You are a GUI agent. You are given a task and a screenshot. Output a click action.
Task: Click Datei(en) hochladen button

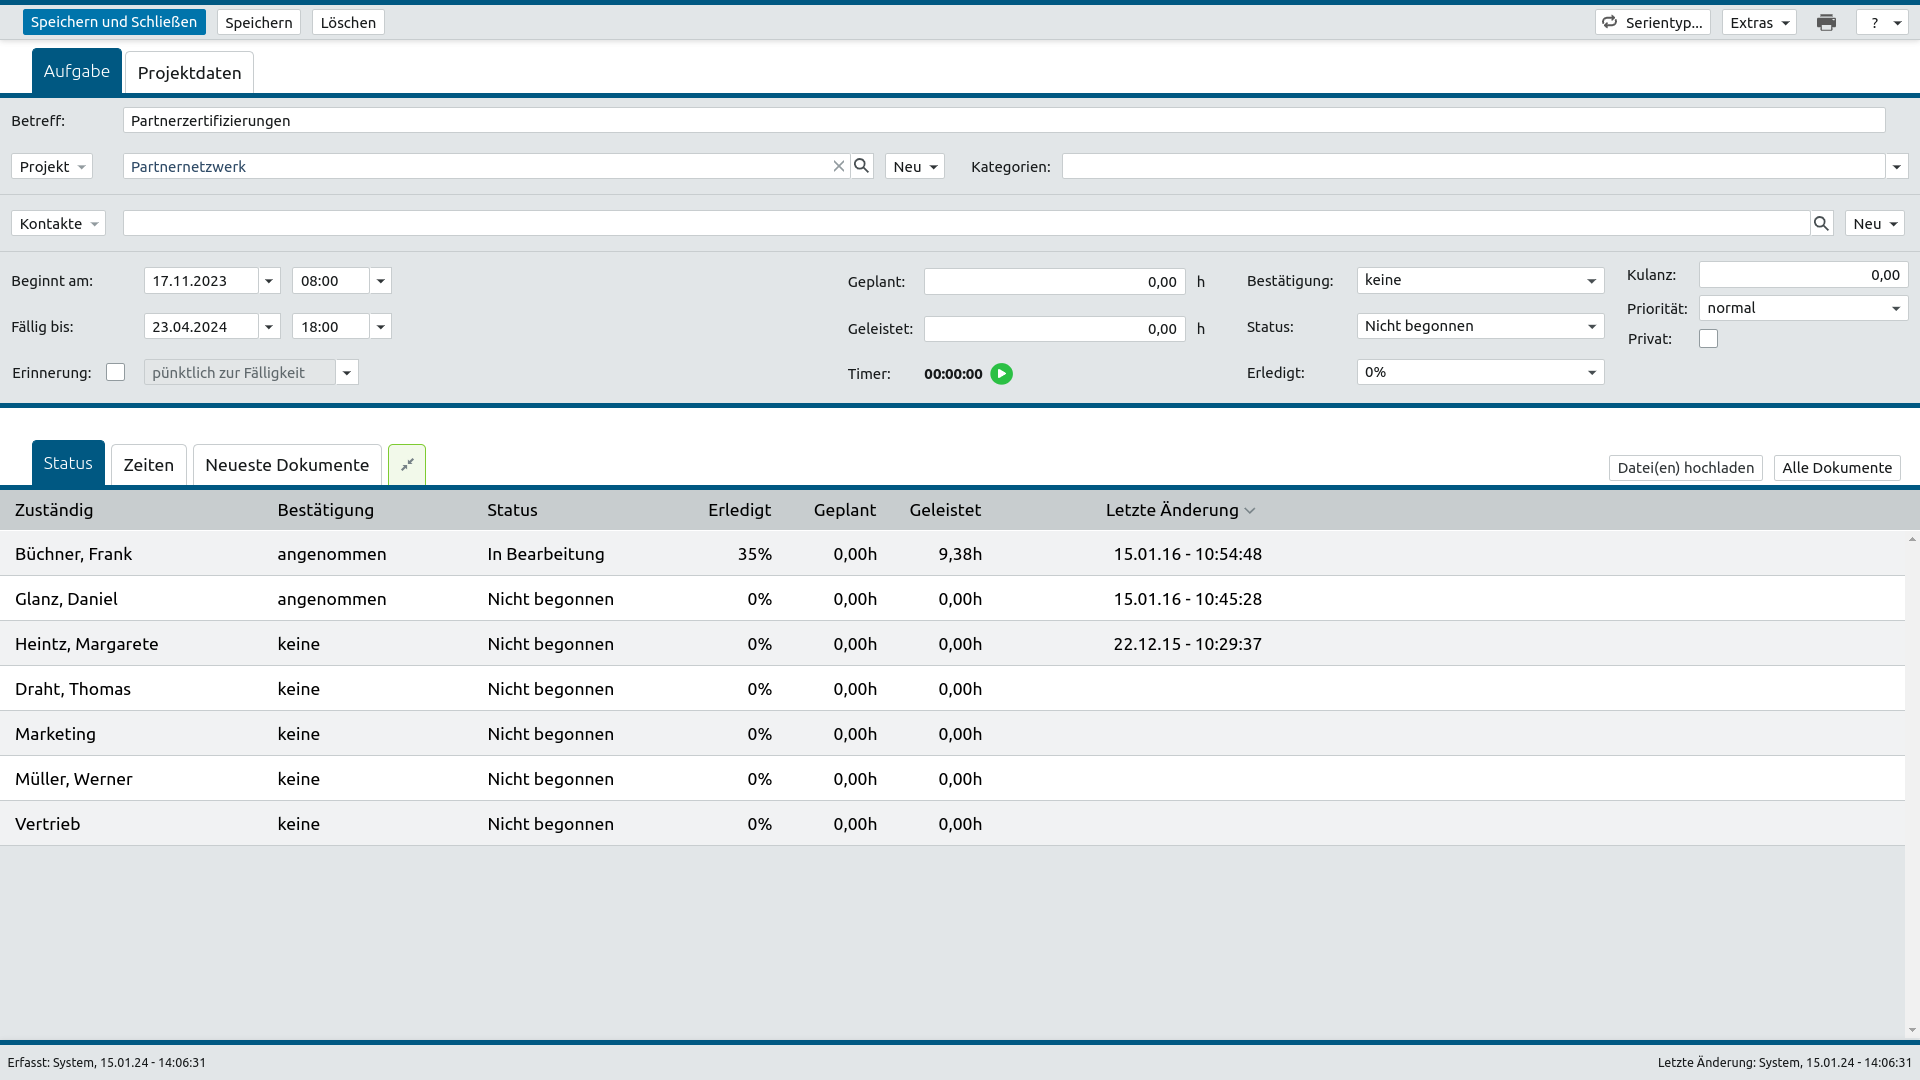point(1685,468)
